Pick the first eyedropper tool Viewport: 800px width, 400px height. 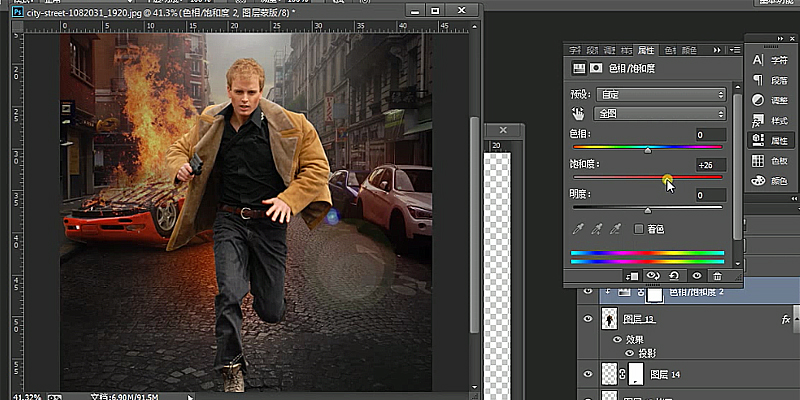(578, 230)
